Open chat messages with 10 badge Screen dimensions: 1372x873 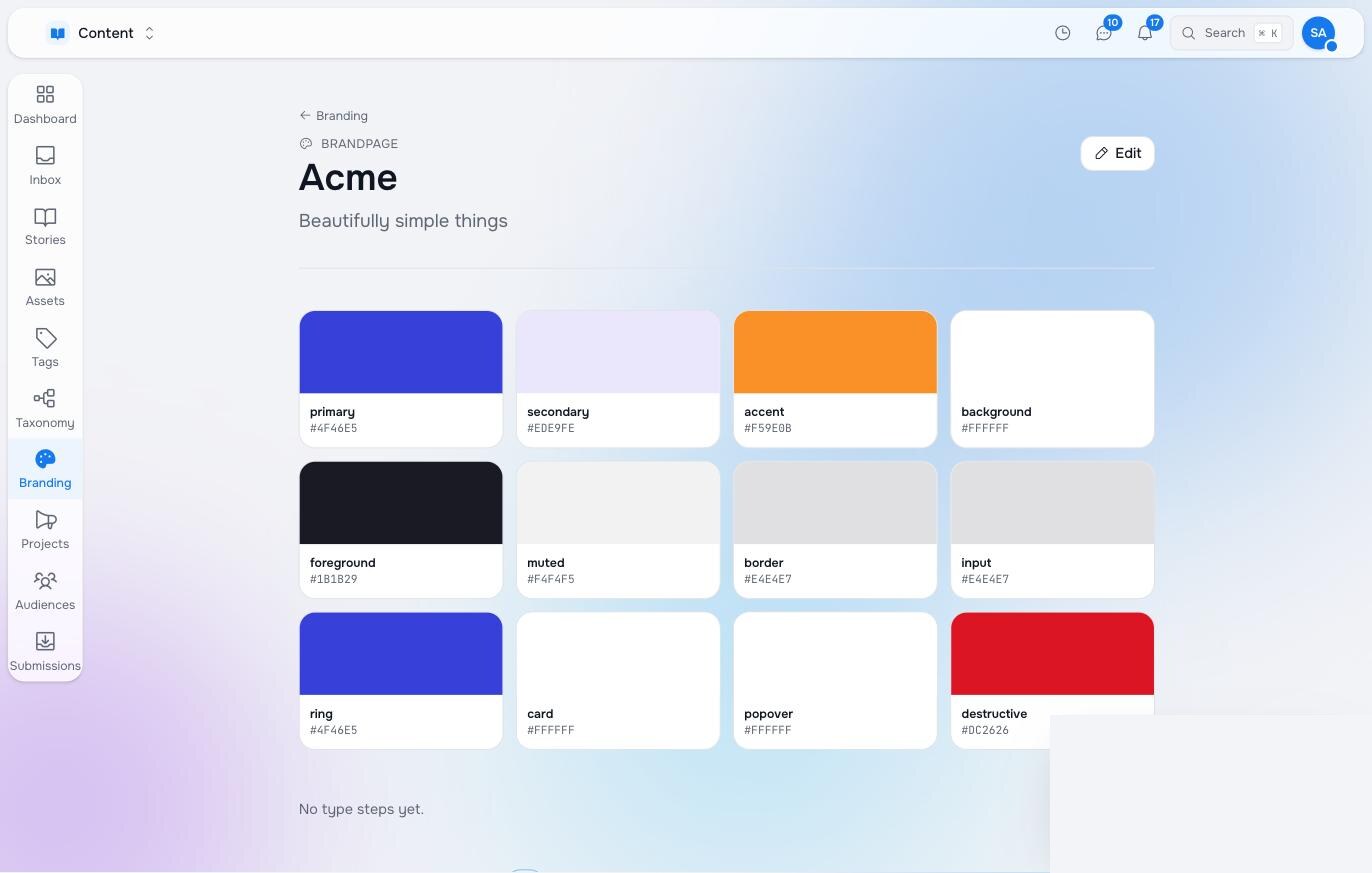tap(1104, 33)
